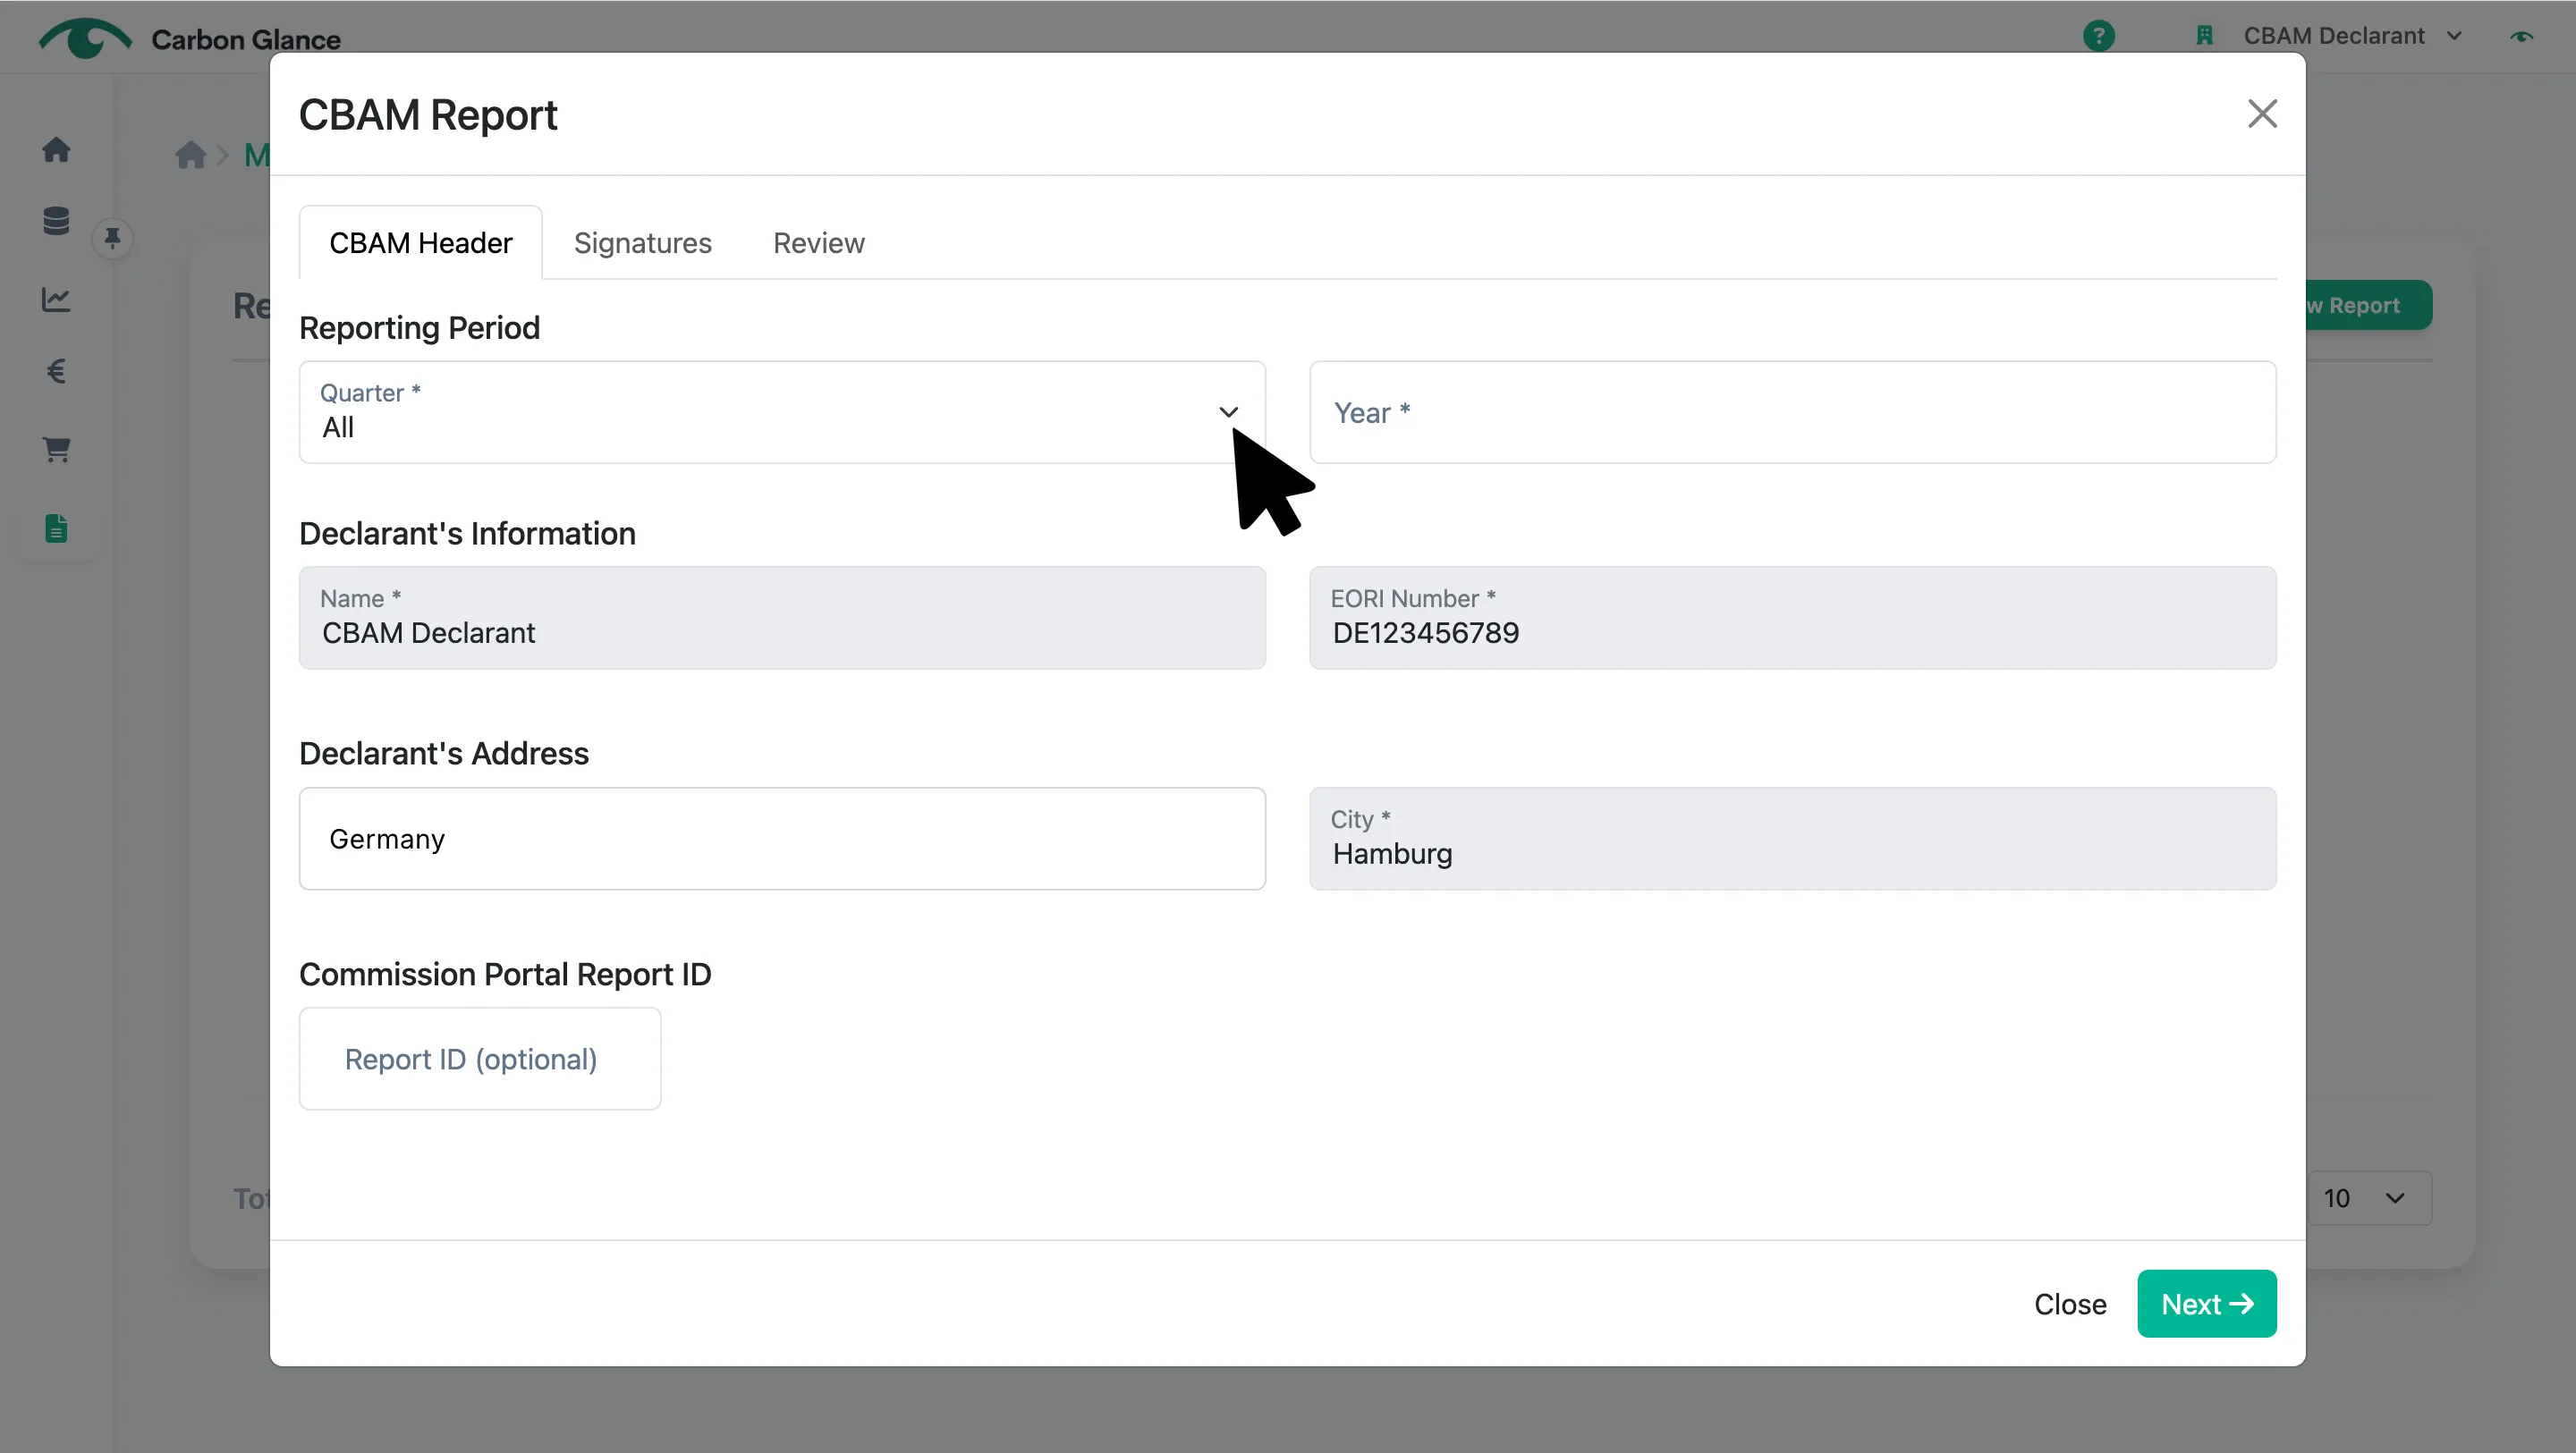Close the CBAM Report dialog with X
2576x1453 pixels.
tap(2262, 114)
